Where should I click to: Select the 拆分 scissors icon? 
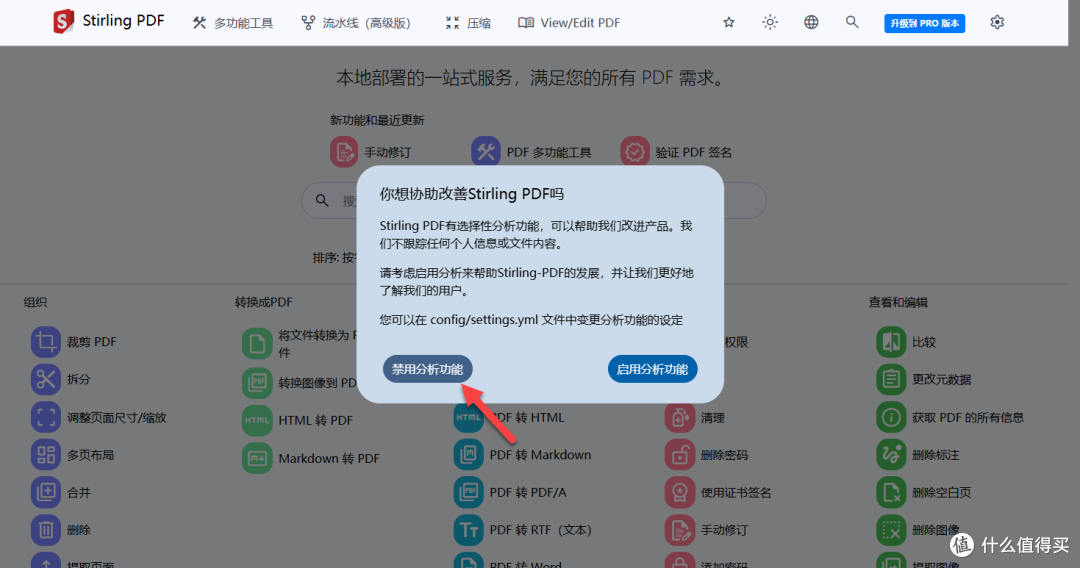pyautogui.click(x=45, y=379)
